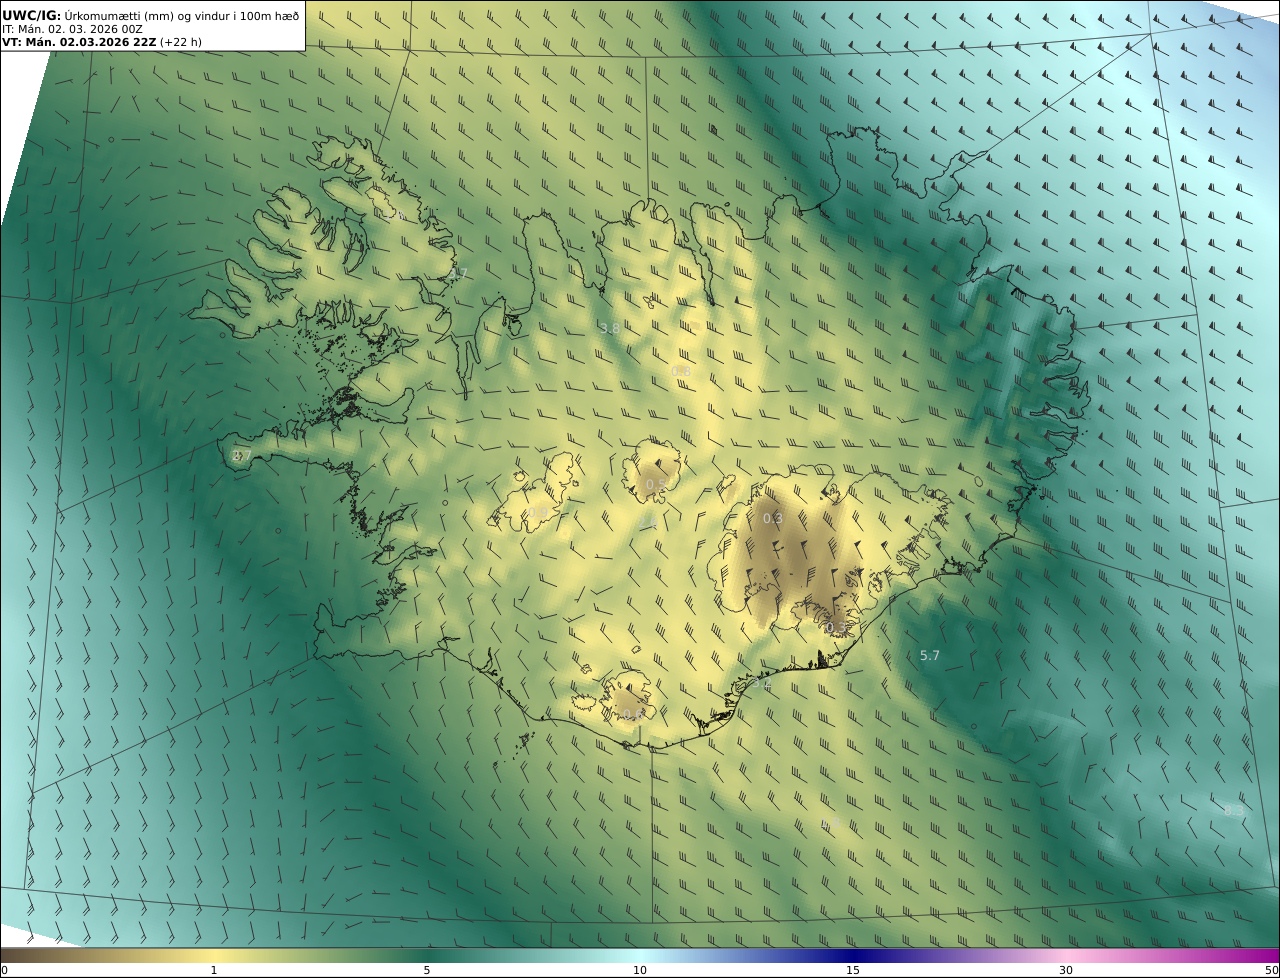Click the 2.7 value on the western peninsula tip
The height and width of the screenshot is (978, 1280).
coord(241,456)
